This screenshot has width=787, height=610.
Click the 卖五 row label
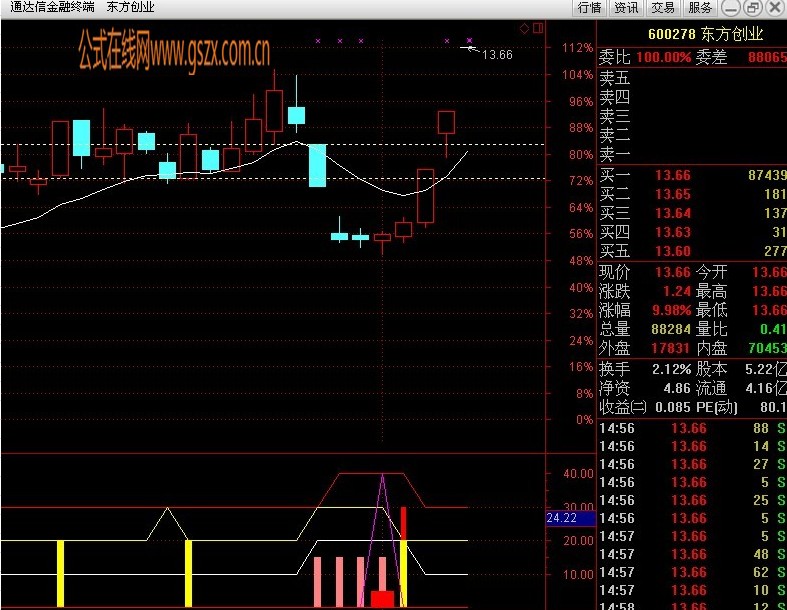614,78
